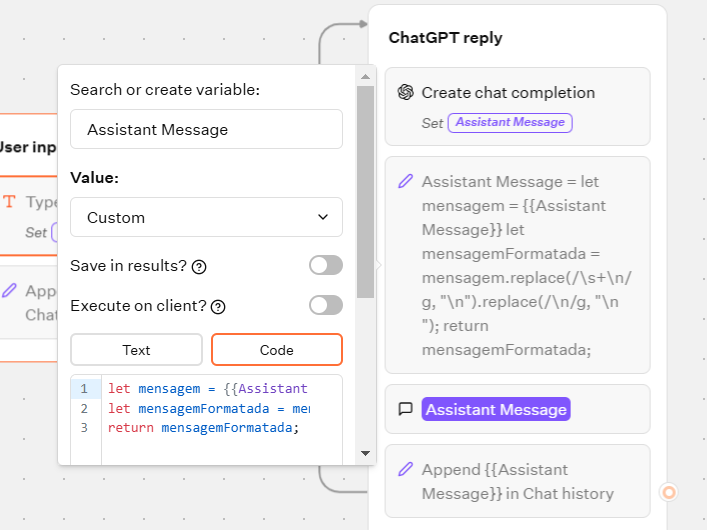Click the purple Assistant Message bubble
Viewport: 707px width, 530px height.
click(496, 409)
